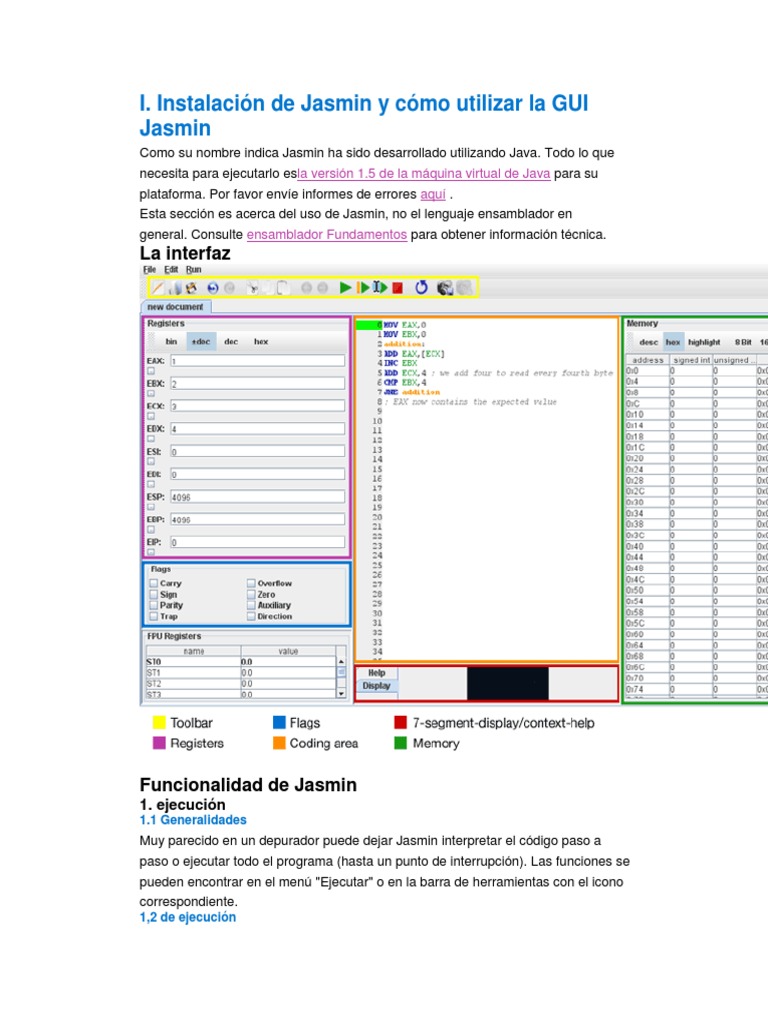The height and width of the screenshot is (1024, 768).
Task: Click the save icon in the Jasmin toolbar
Action: (191, 287)
